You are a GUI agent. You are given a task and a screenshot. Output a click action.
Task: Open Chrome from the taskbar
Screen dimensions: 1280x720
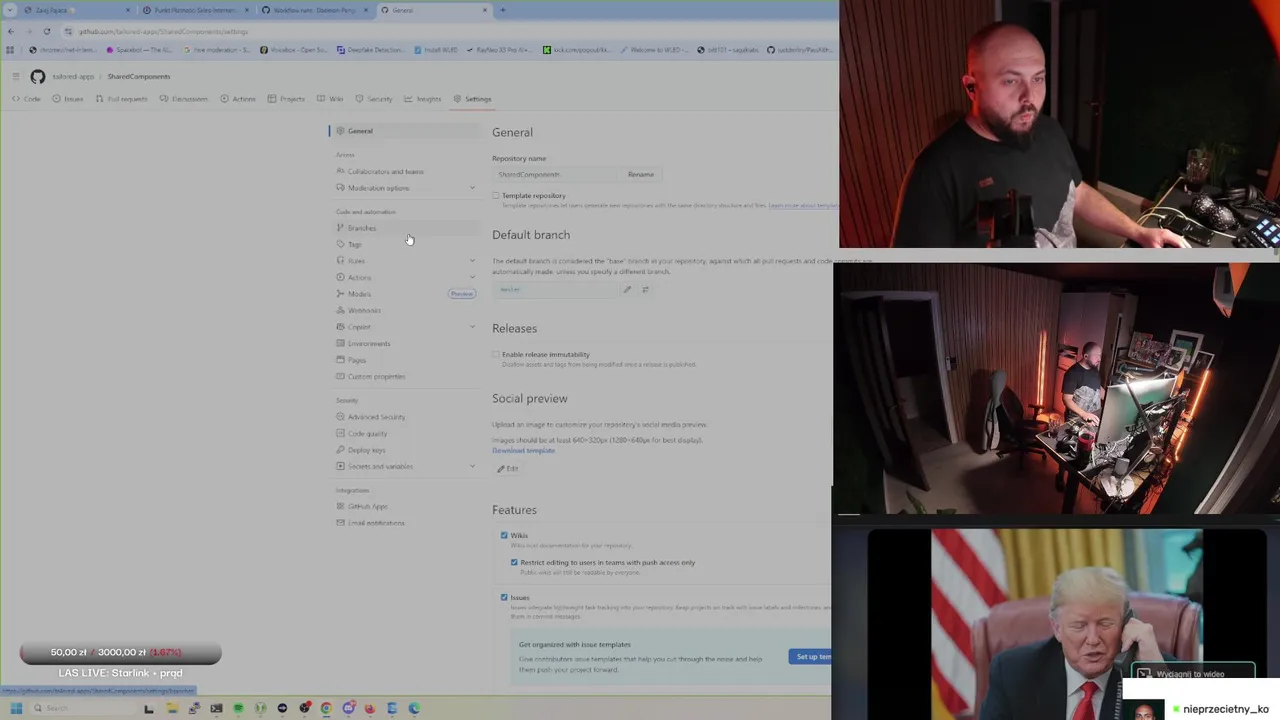click(326, 708)
